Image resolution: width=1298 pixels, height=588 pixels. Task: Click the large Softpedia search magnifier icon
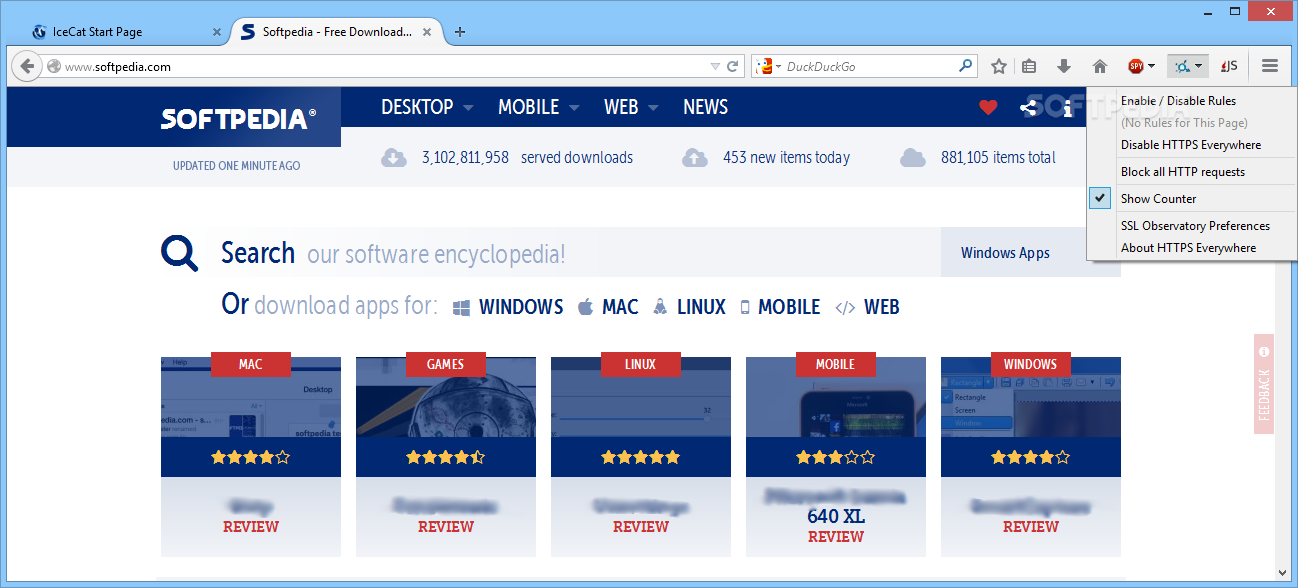179,253
